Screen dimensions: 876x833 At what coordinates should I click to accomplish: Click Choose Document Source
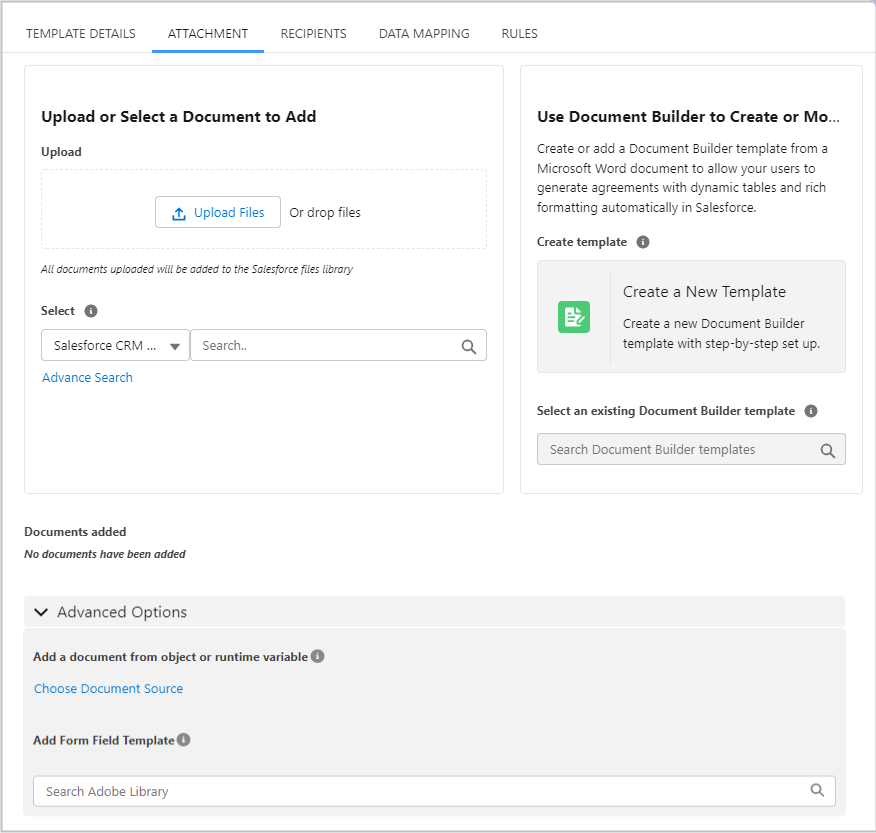pyautogui.click(x=108, y=688)
